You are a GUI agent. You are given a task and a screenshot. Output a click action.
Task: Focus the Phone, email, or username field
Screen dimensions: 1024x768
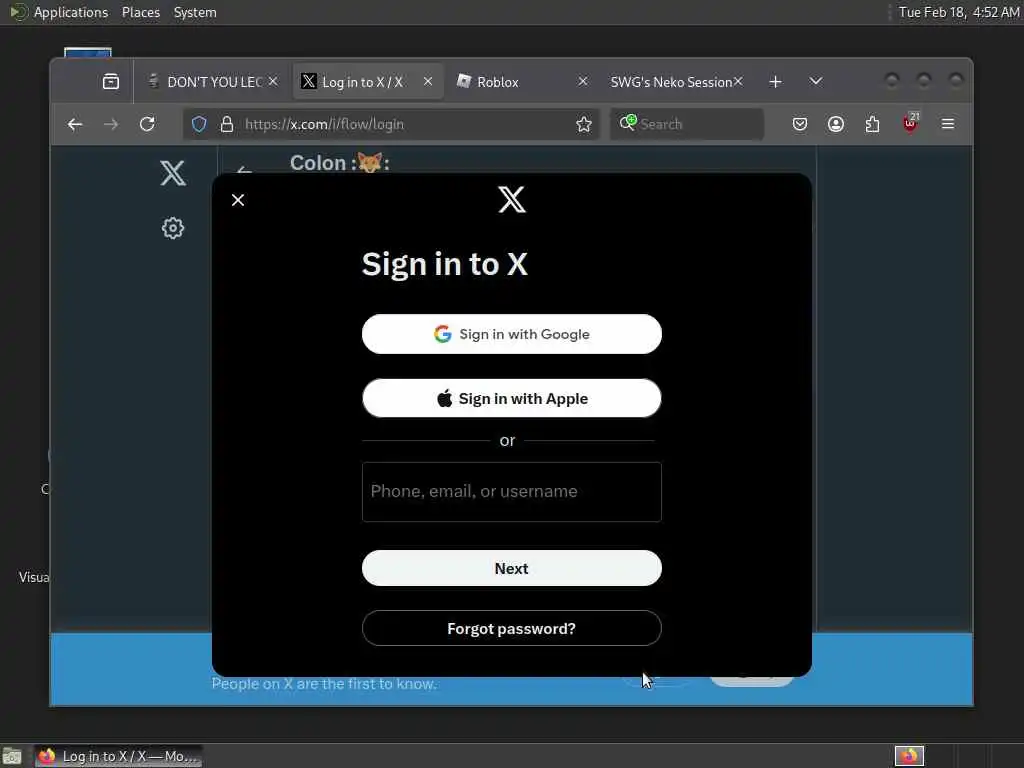click(x=511, y=491)
